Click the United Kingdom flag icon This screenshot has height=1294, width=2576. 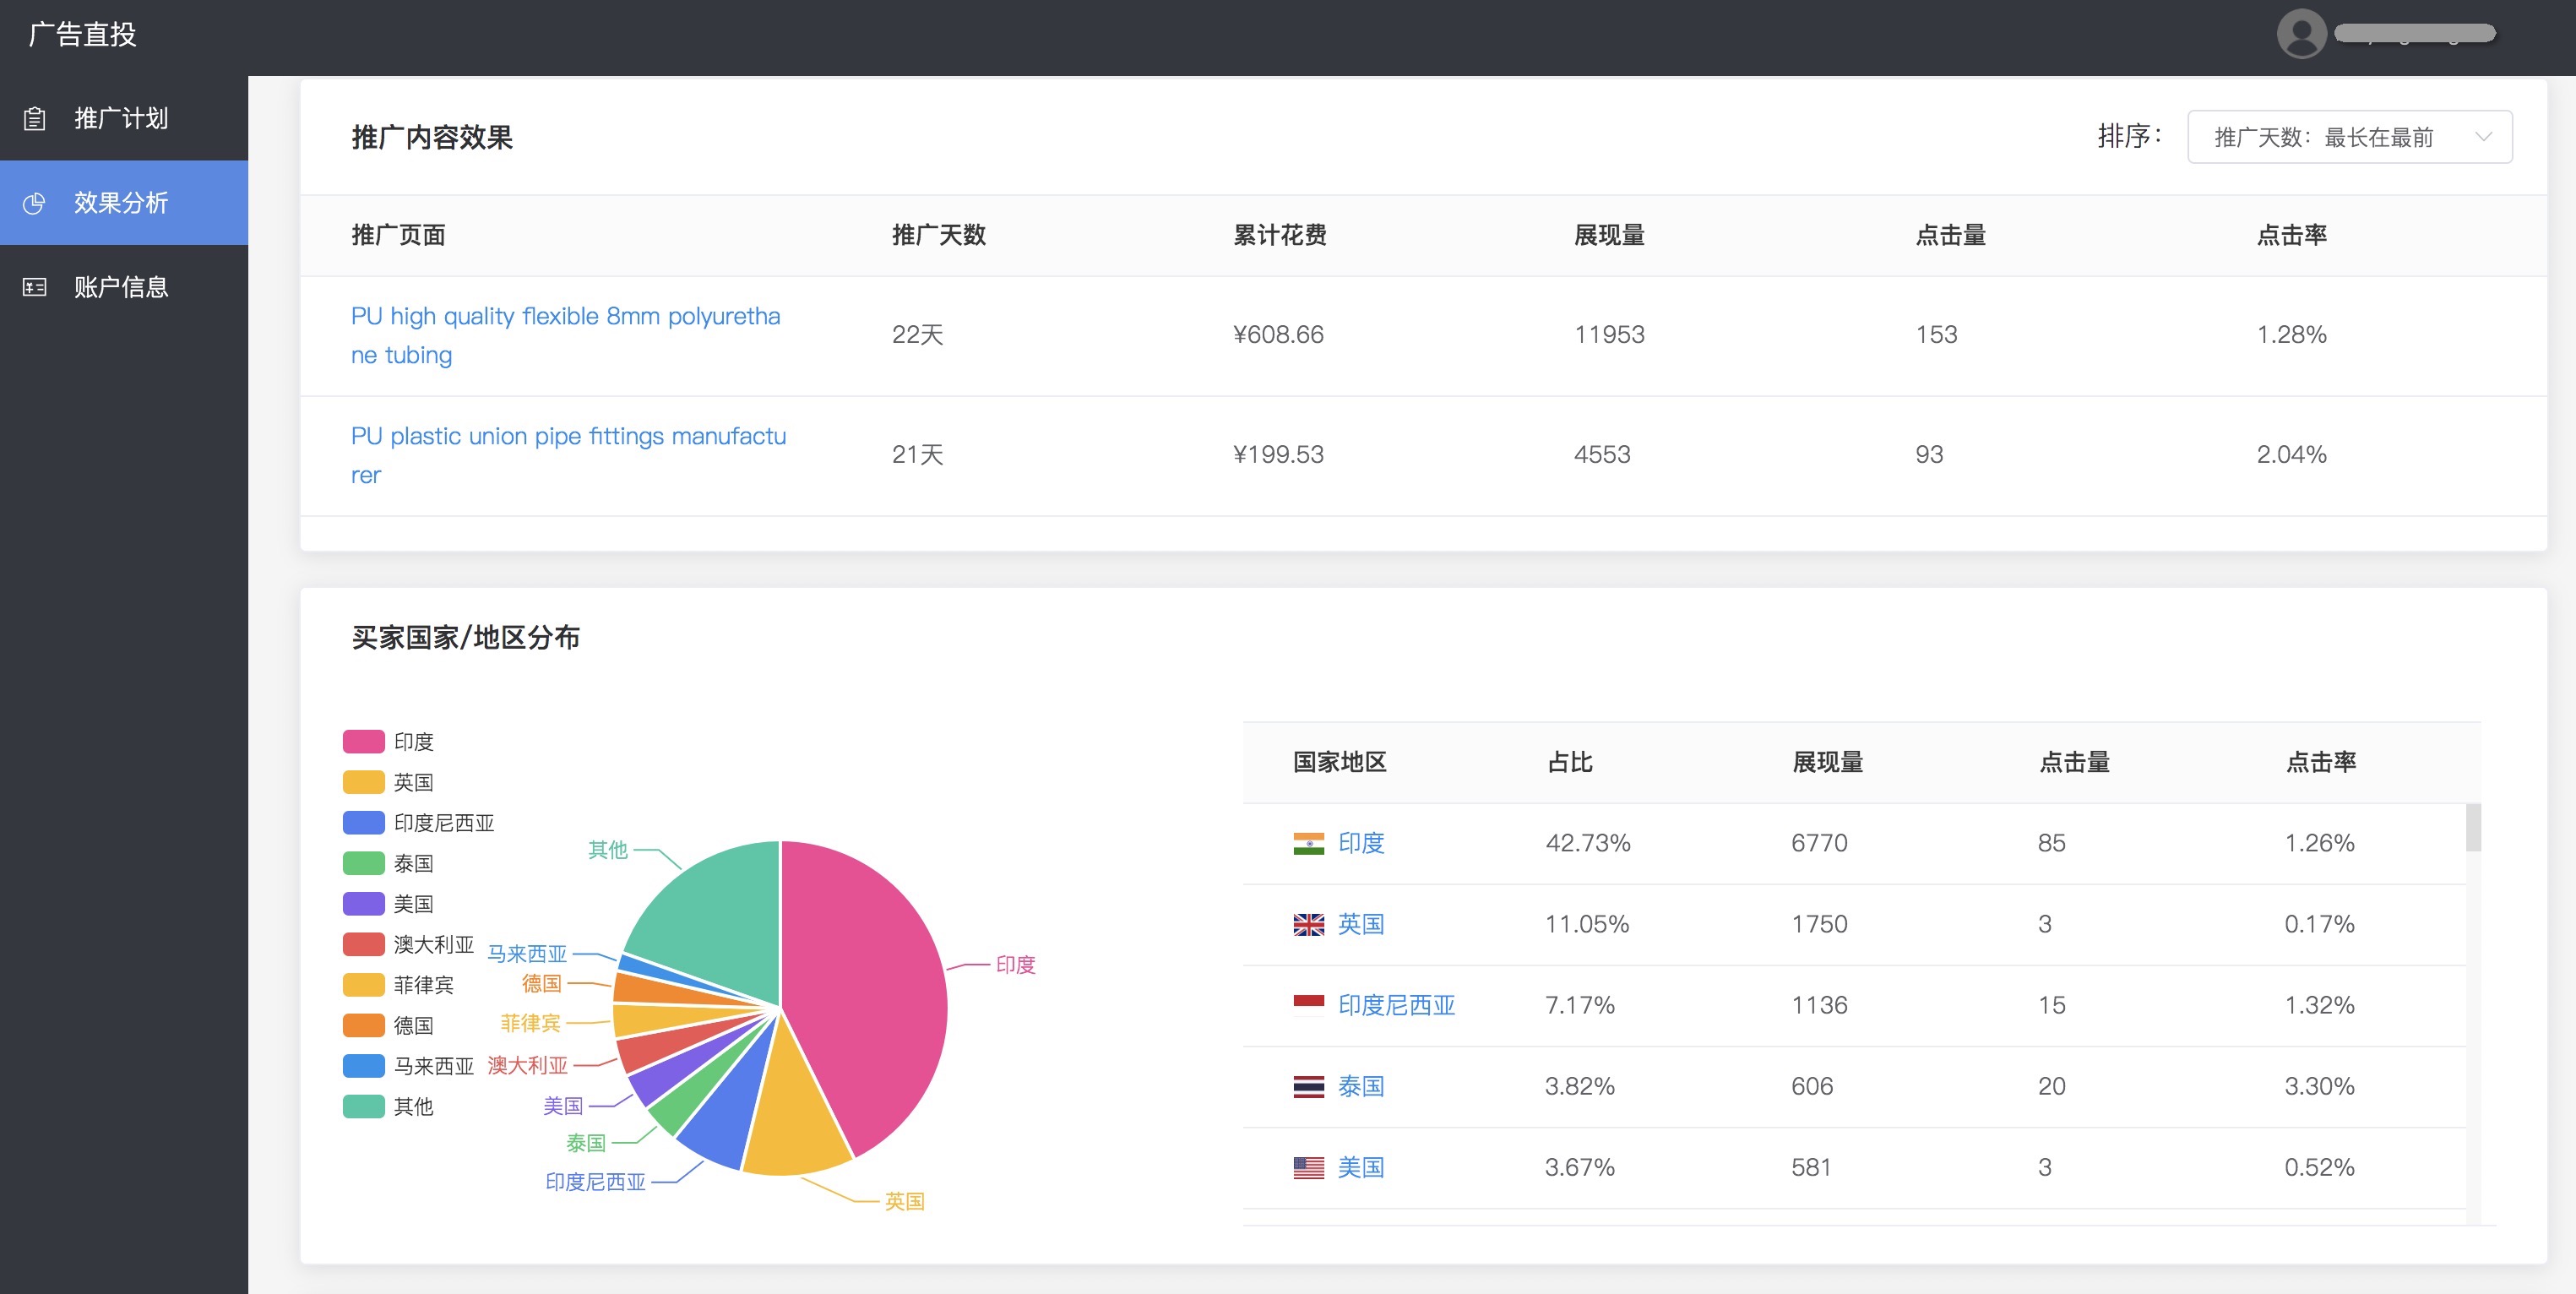1308,924
